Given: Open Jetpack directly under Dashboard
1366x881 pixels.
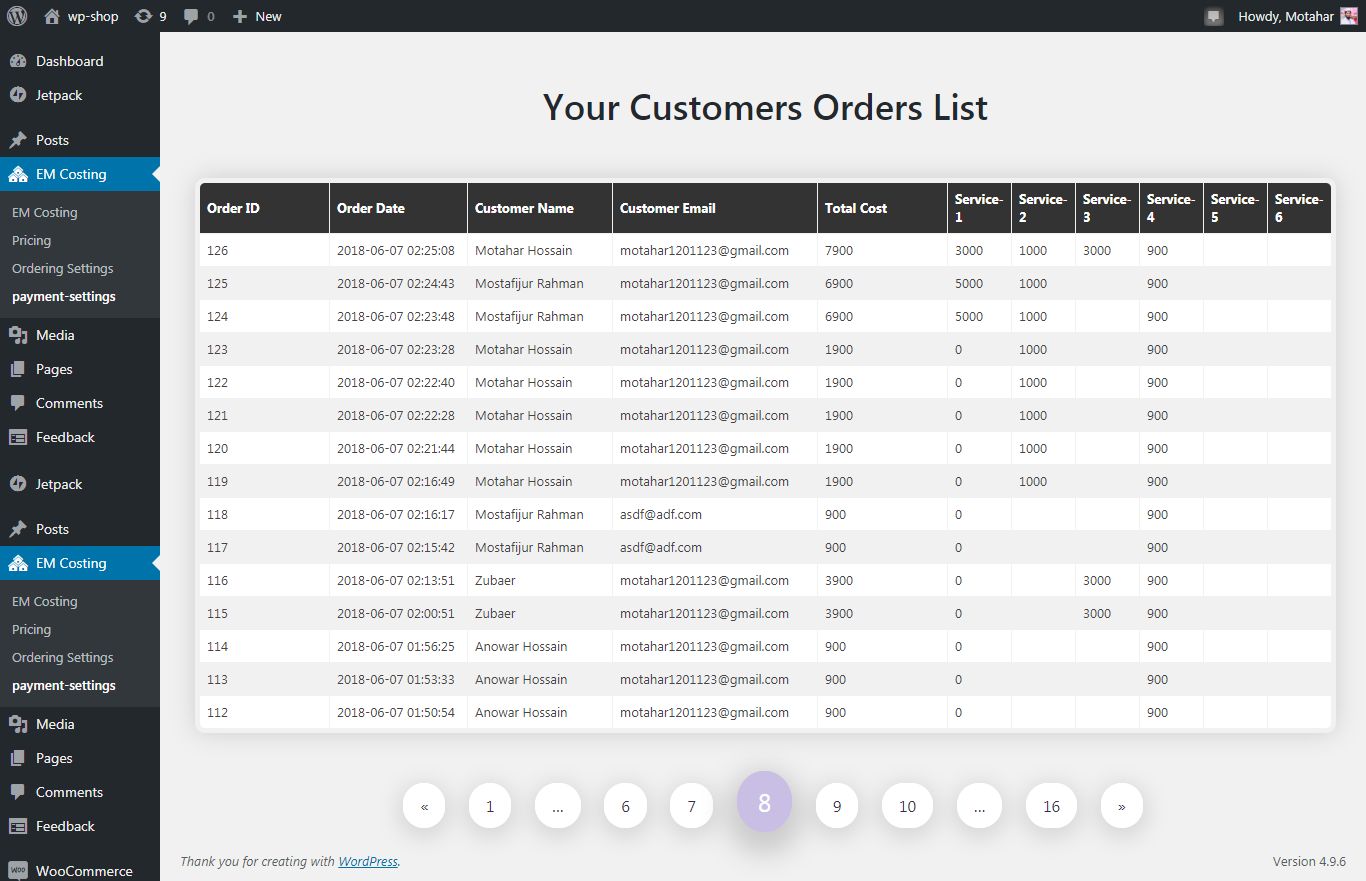Looking at the screenshot, I should 59,95.
